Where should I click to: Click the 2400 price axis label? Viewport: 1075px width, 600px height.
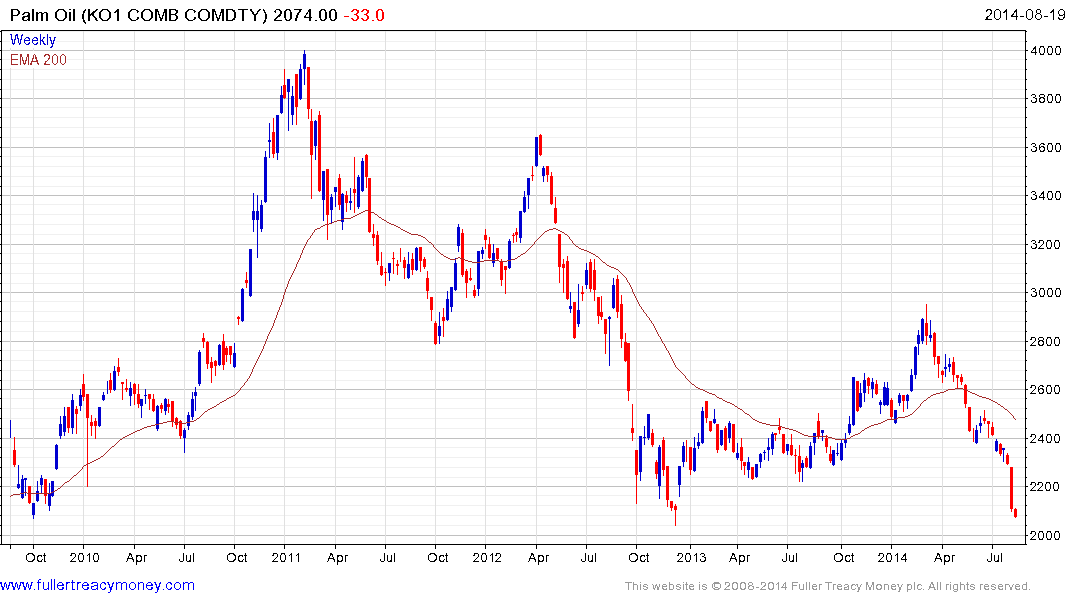pos(1046,438)
